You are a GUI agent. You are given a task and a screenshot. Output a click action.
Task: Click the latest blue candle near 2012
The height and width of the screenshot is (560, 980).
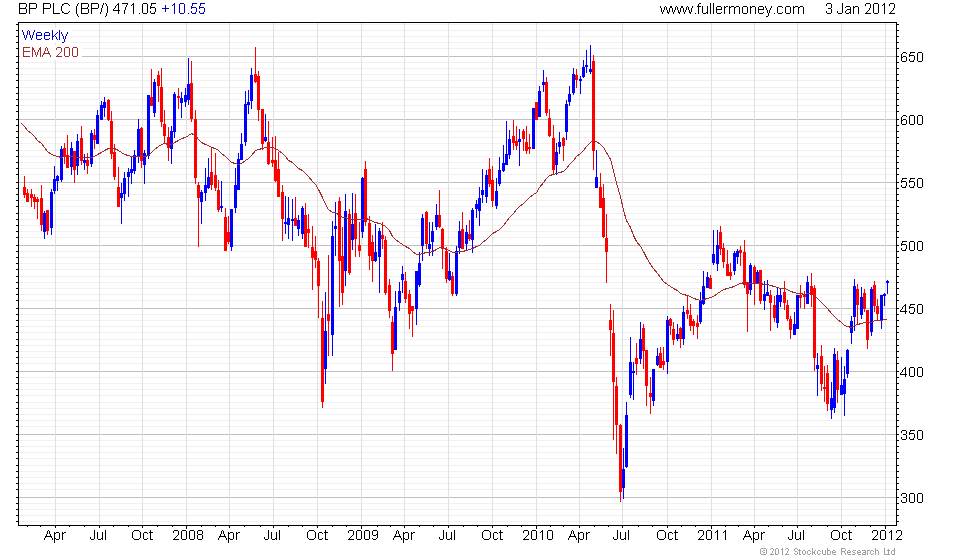pyautogui.click(x=888, y=286)
